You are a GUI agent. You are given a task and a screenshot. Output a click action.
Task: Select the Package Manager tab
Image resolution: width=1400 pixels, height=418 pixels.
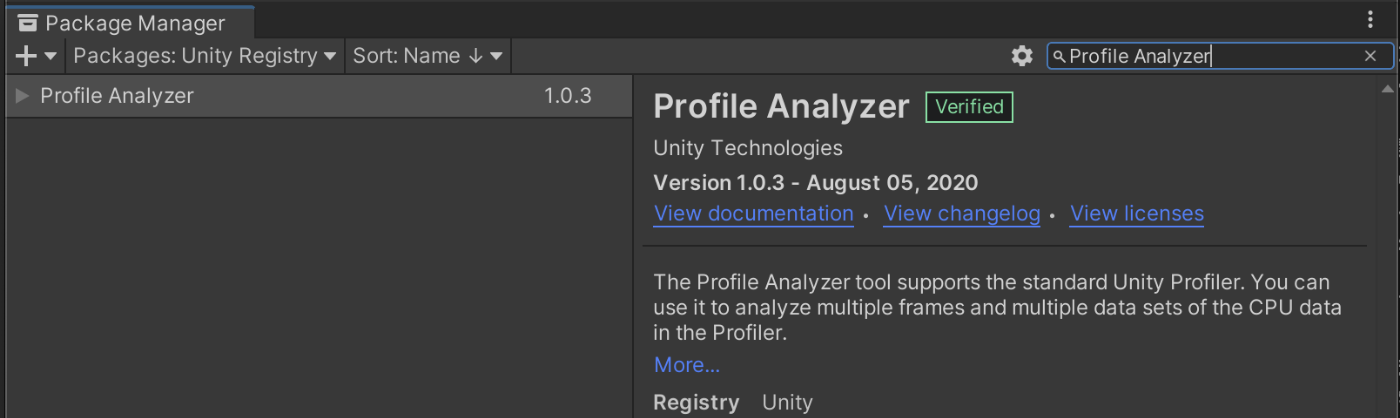point(130,22)
